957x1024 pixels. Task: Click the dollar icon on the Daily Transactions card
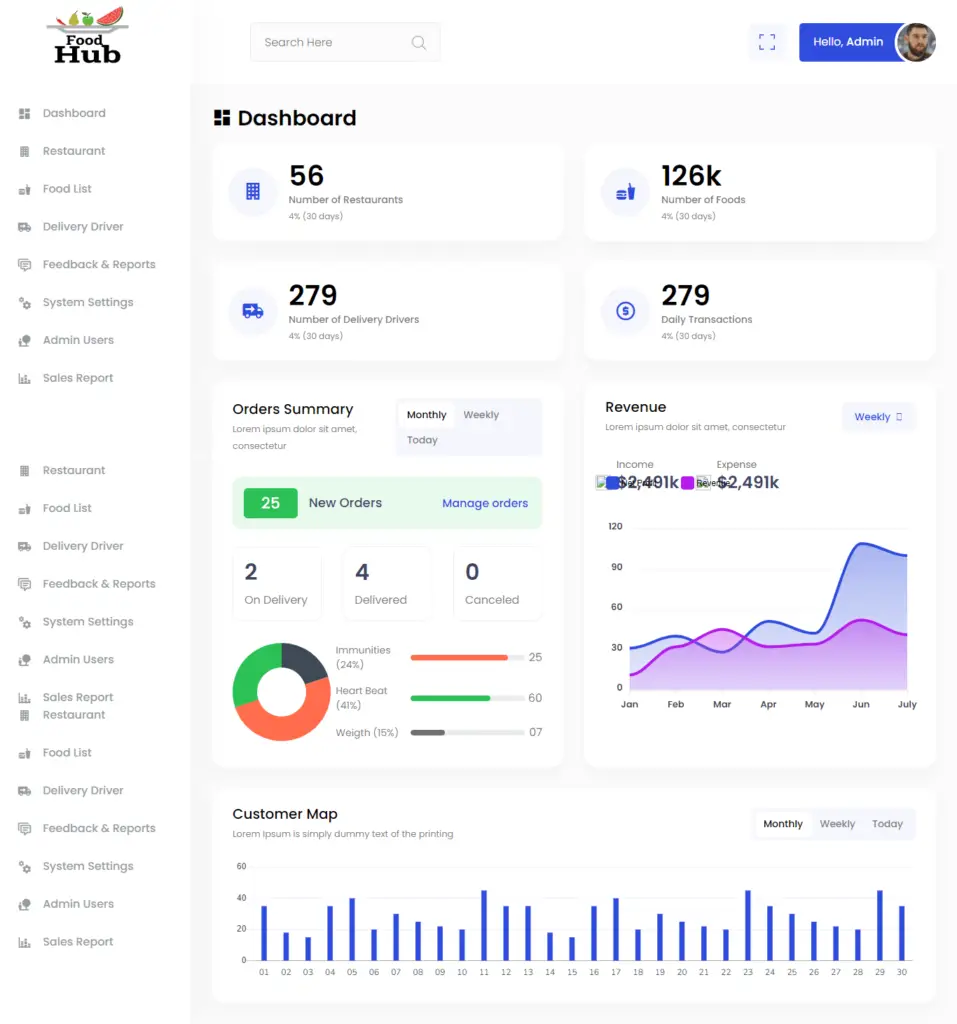click(625, 311)
